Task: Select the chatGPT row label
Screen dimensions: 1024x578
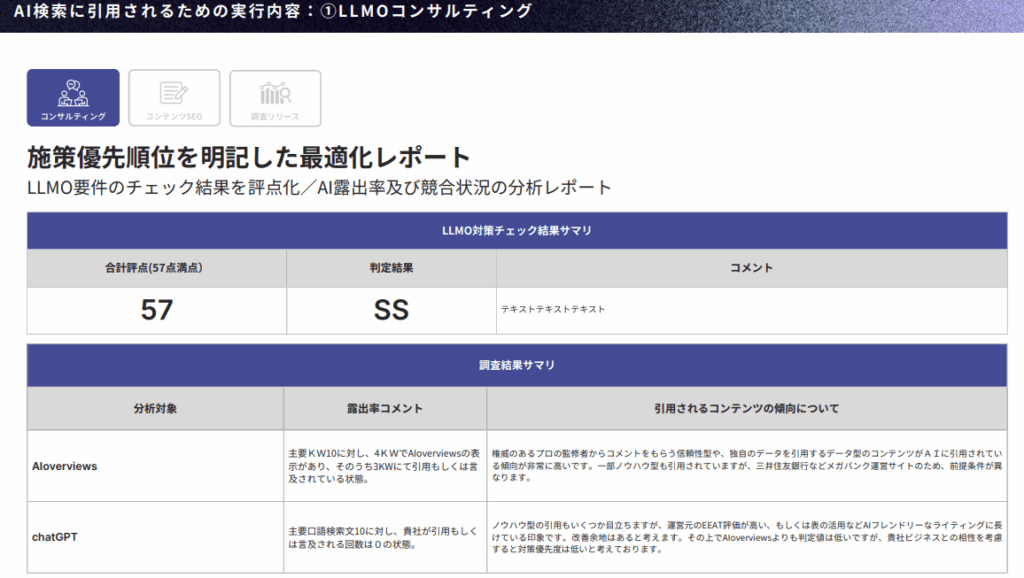Action: click(x=55, y=537)
